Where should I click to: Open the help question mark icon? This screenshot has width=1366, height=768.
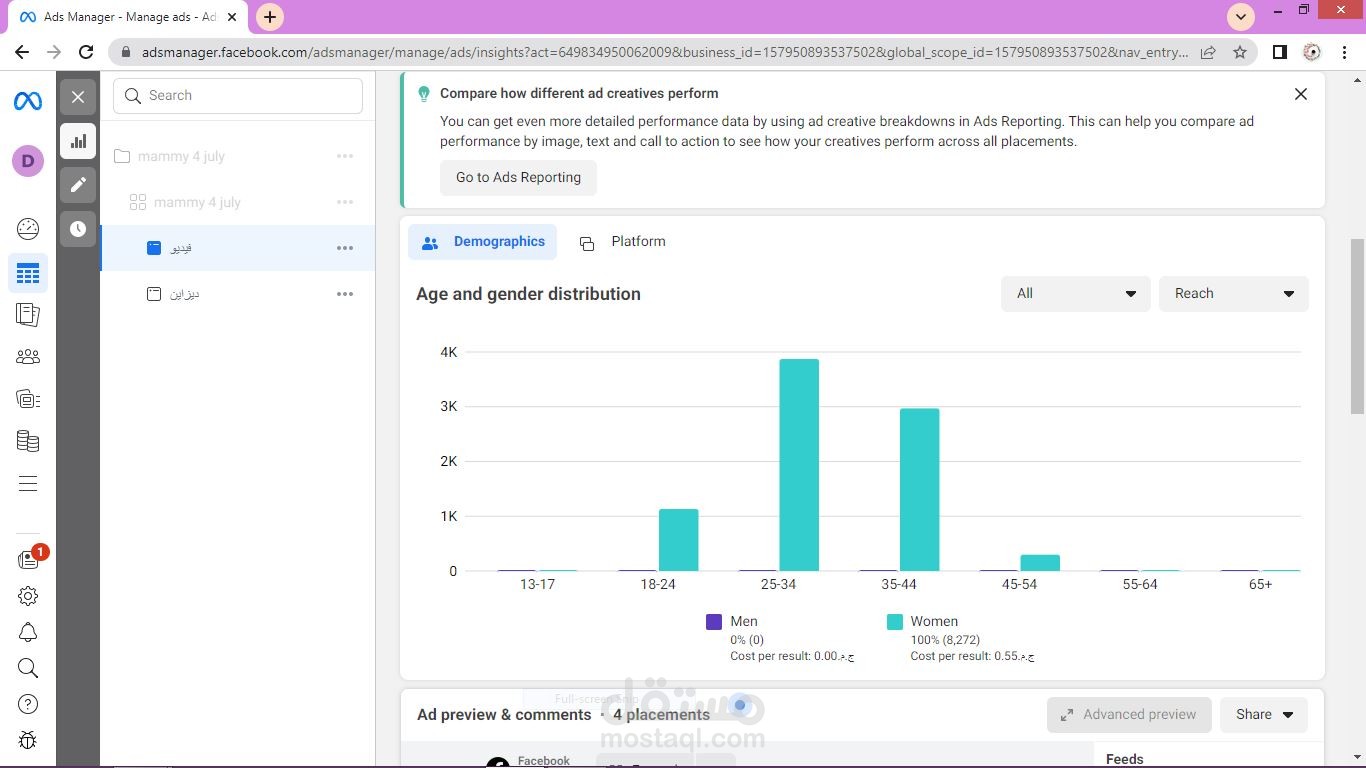point(28,704)
